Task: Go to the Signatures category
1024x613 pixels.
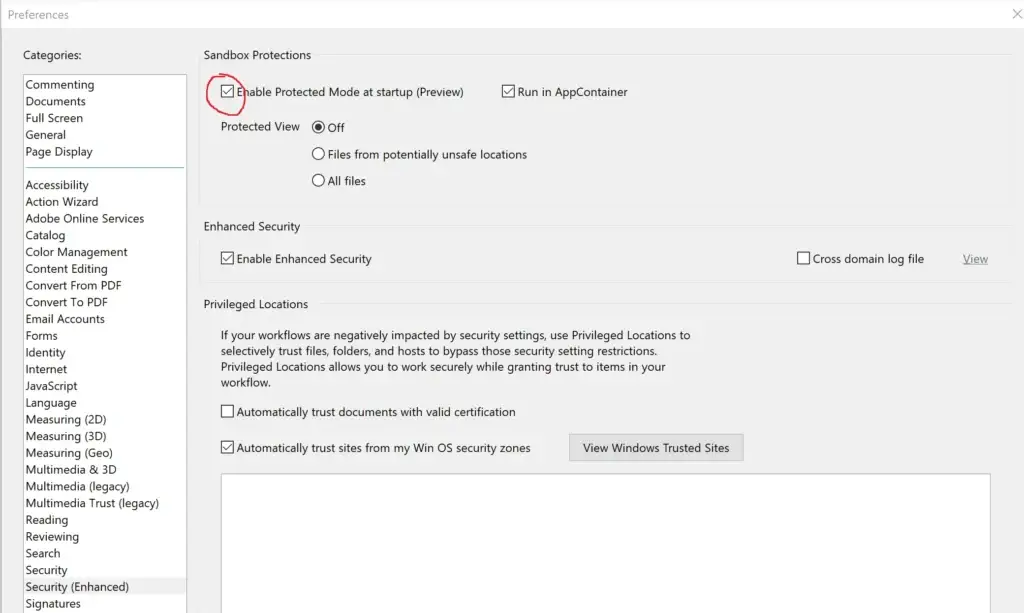Action: pyautogui.click(x=53, y=604)
